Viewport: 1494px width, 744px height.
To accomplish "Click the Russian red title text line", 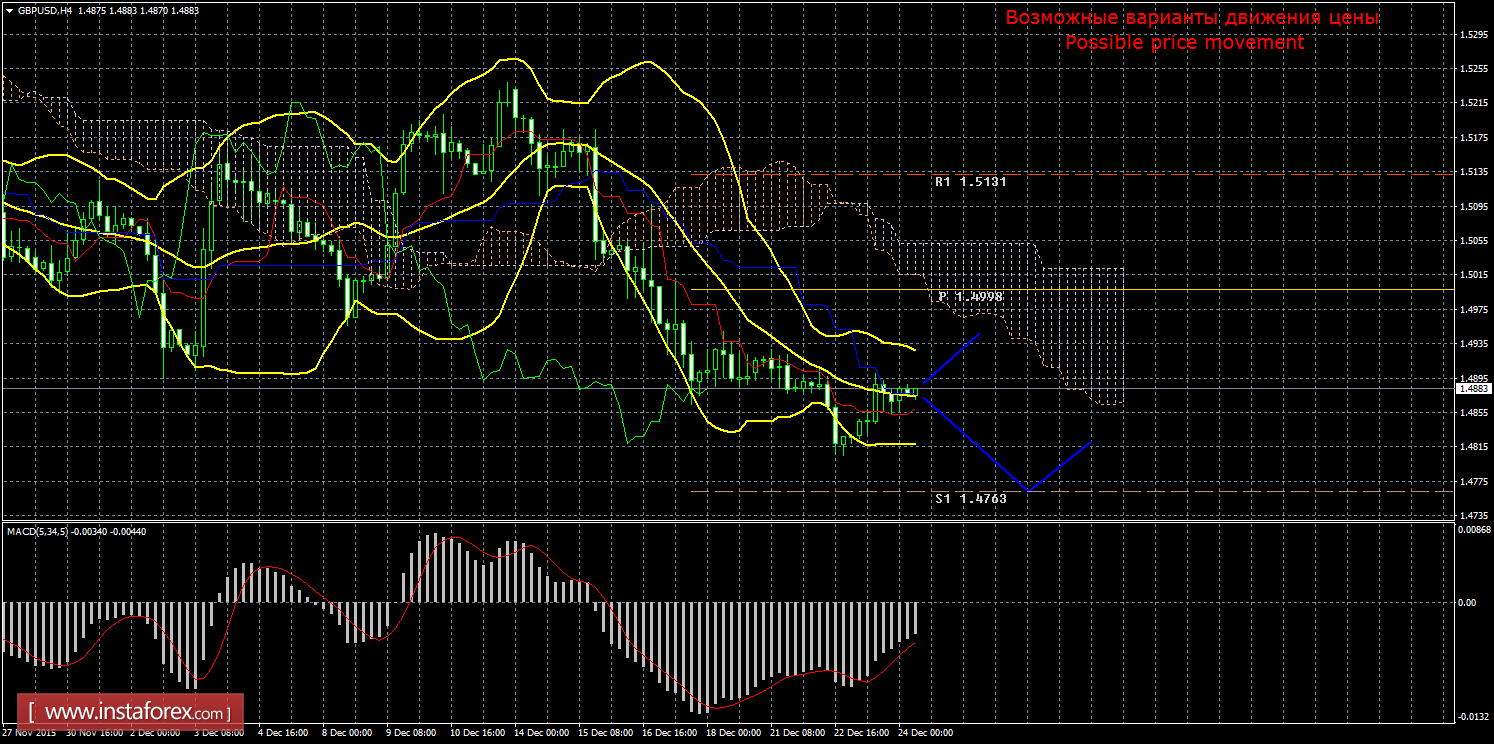I will pos(1192,18).
